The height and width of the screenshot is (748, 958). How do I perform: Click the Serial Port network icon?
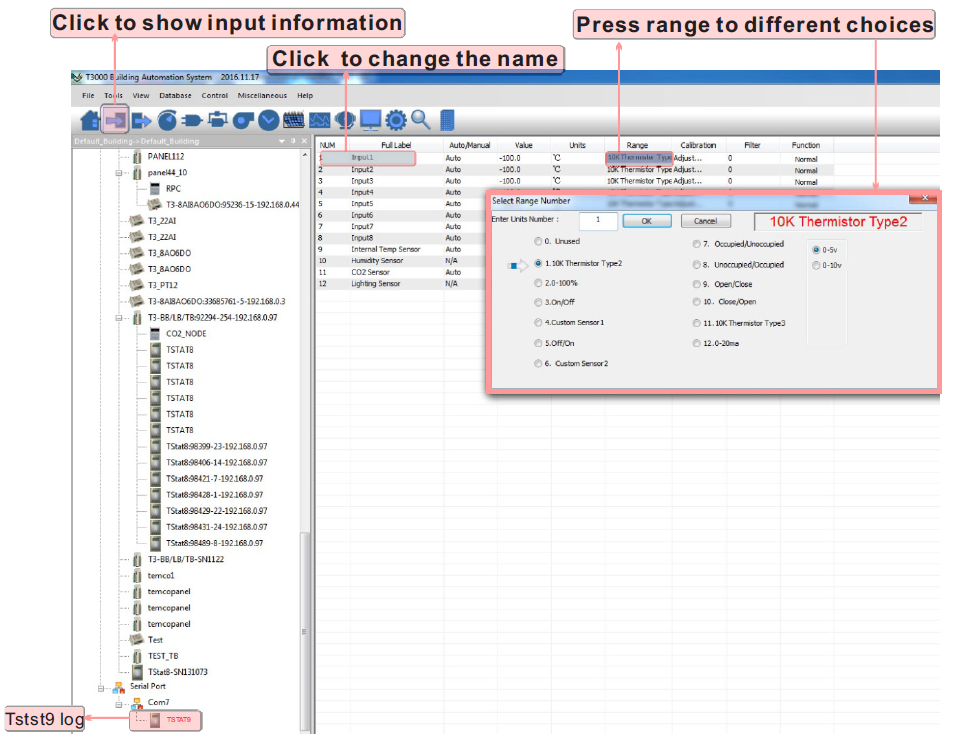[119, 688]
